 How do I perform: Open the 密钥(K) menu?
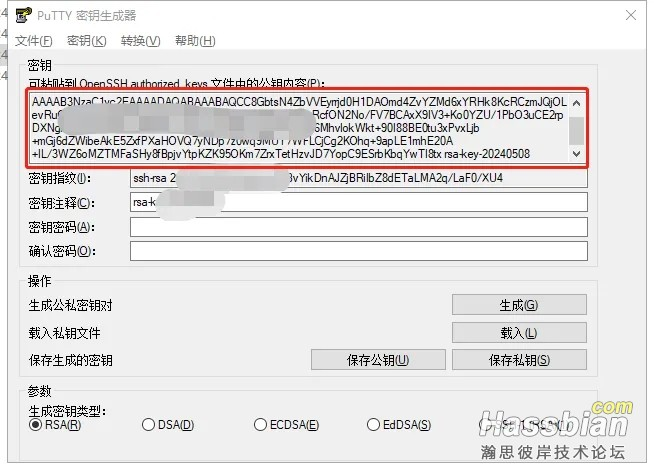tap(87, 41)
